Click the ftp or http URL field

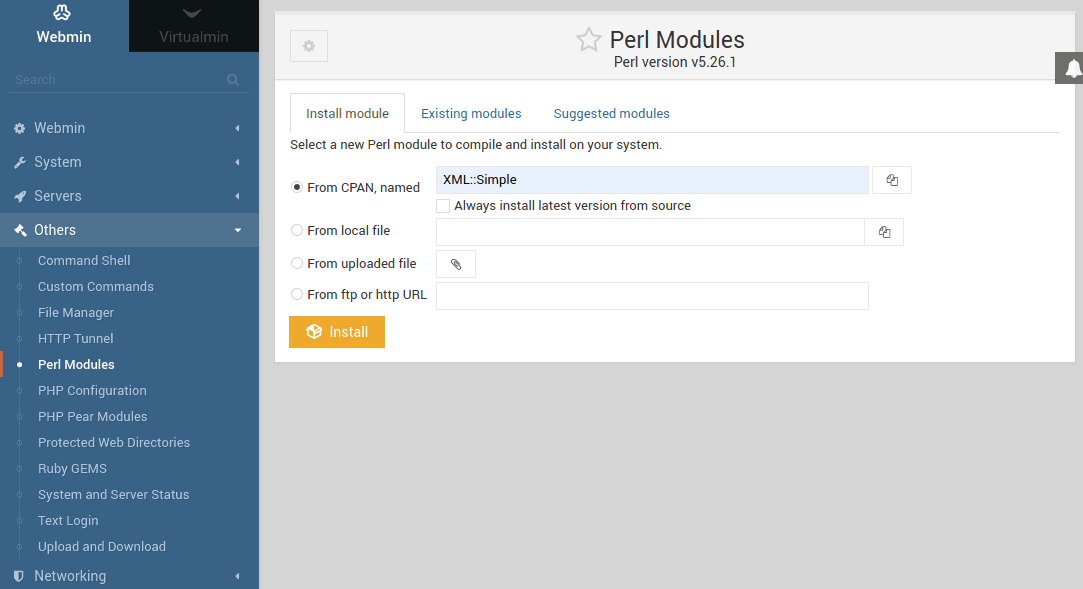pos(652,296)
